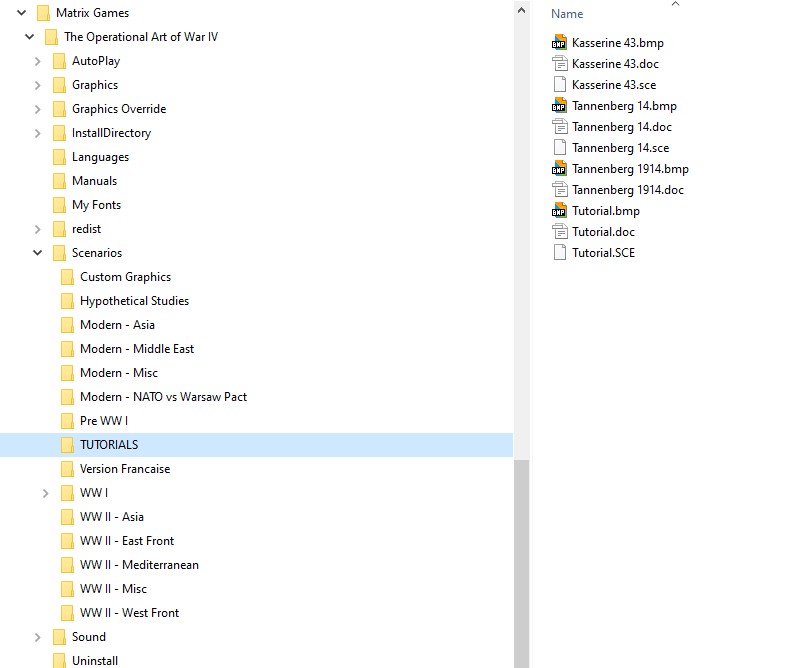Screen dimensions: 786x668
Task: Expand the AutoPlay folder chevron
Action: pos(38,61)
